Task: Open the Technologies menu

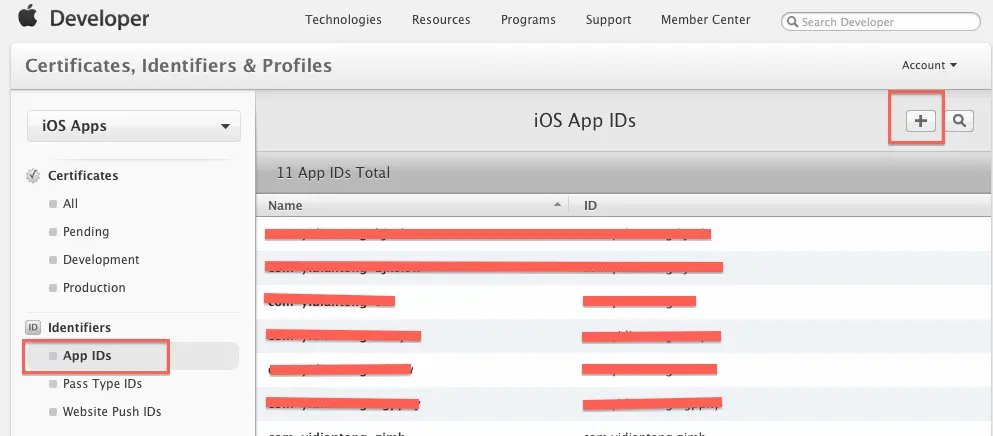Action: click(343, 20)
